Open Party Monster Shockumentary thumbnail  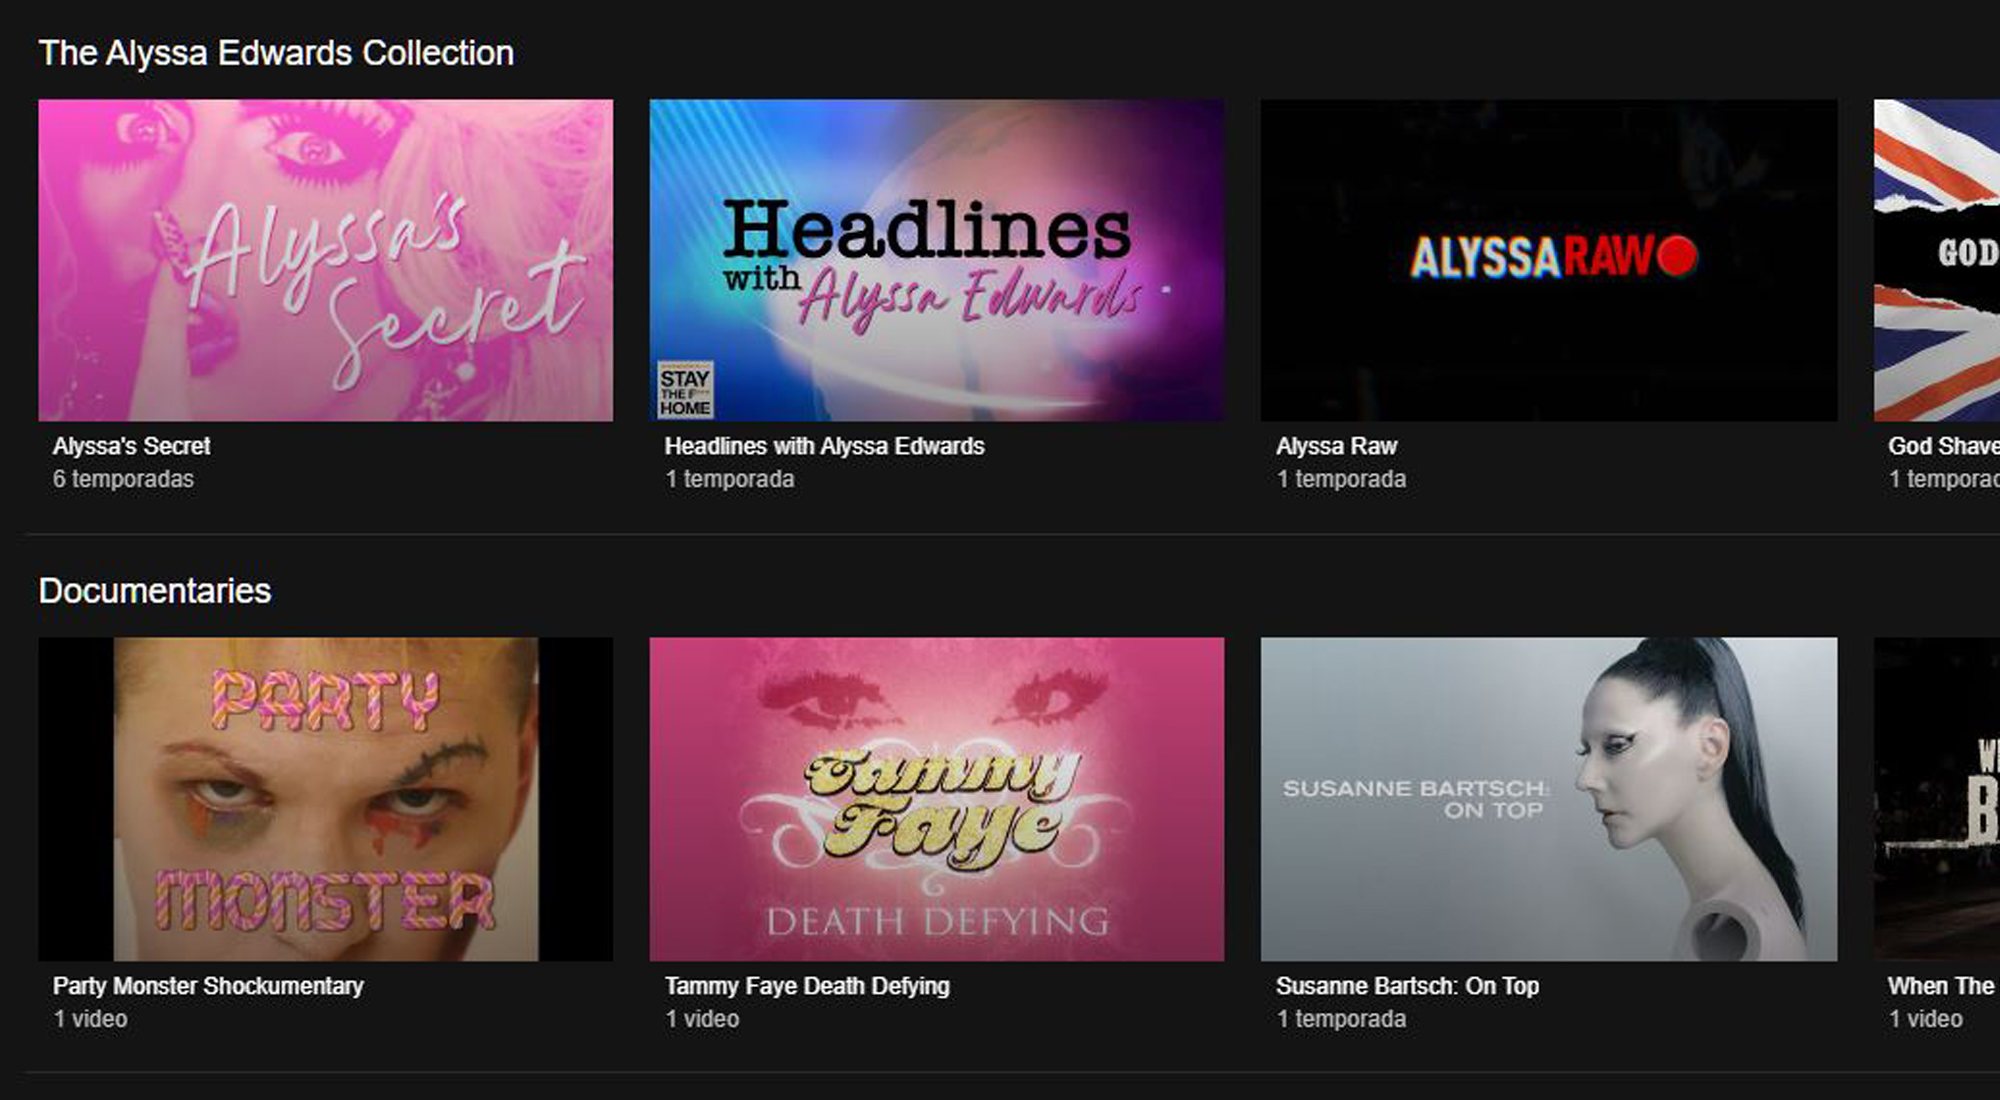pyautogui.click(x=325, y=799)
